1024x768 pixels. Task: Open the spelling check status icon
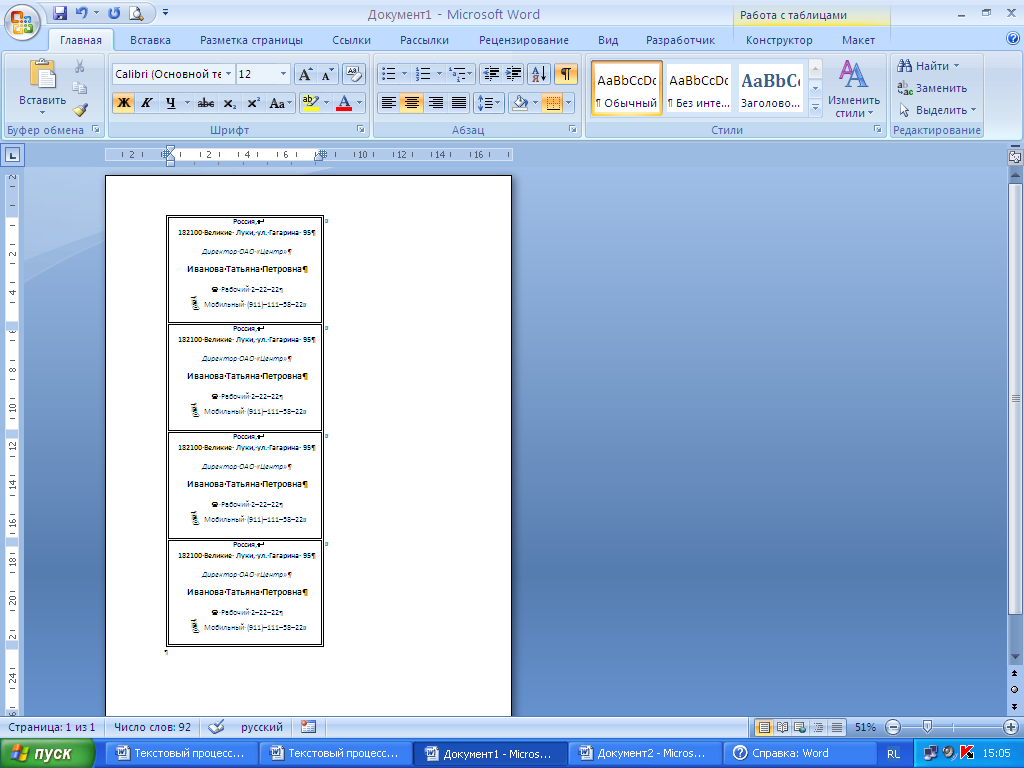click(x=216, y=727)
